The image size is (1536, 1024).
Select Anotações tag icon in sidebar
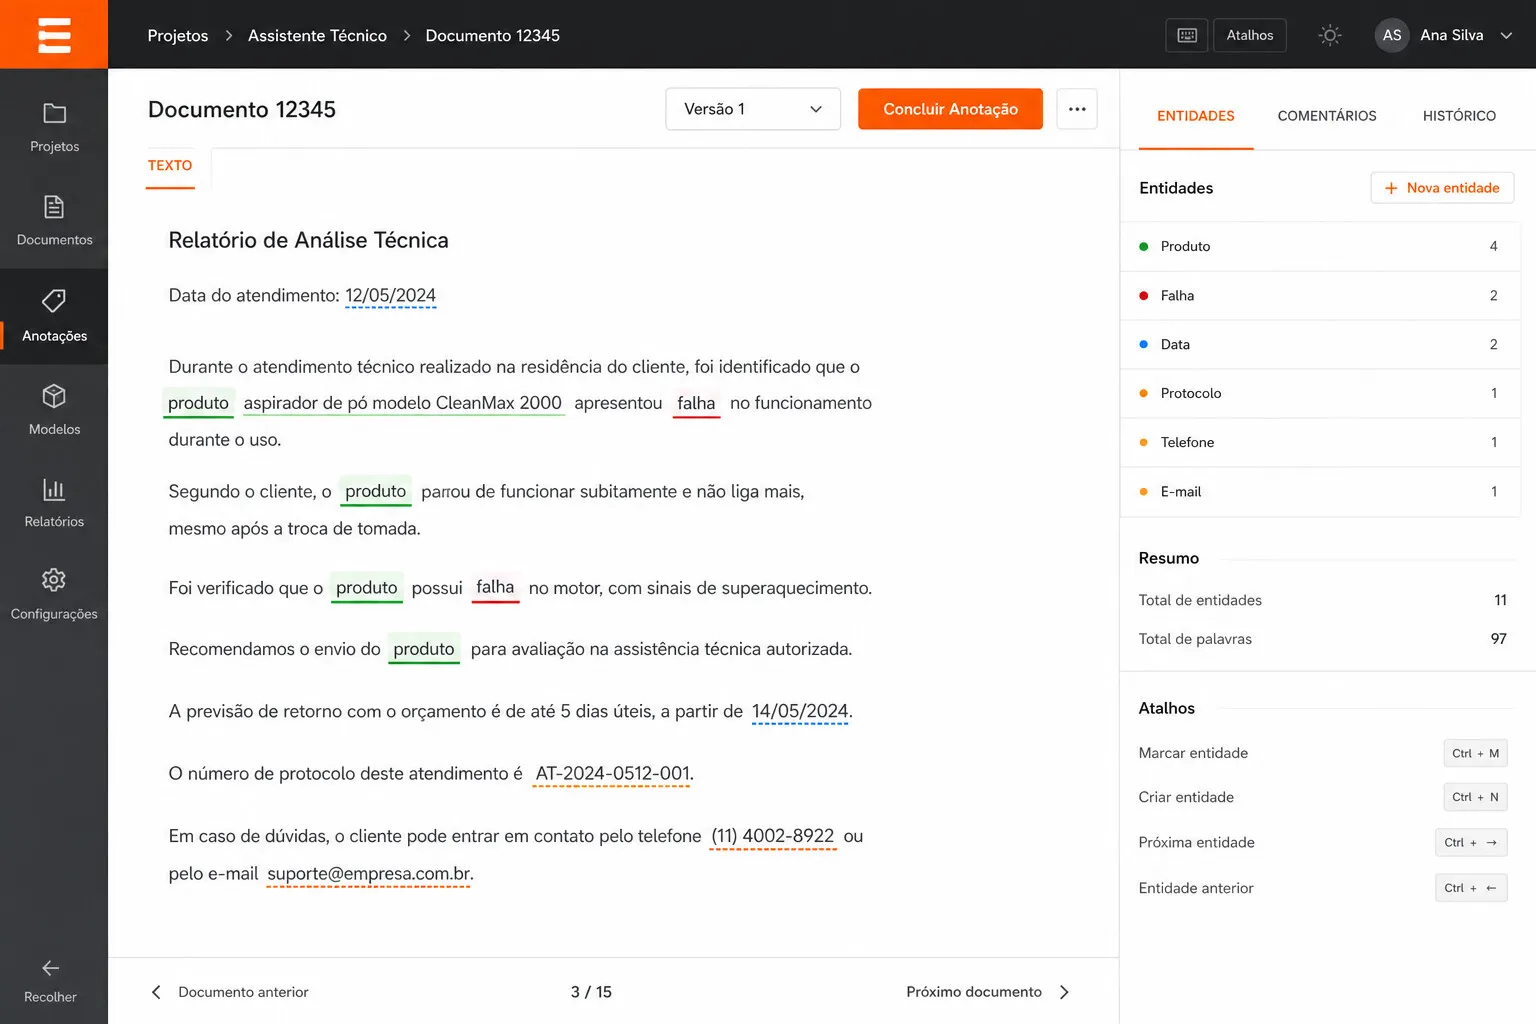point(54,301)
